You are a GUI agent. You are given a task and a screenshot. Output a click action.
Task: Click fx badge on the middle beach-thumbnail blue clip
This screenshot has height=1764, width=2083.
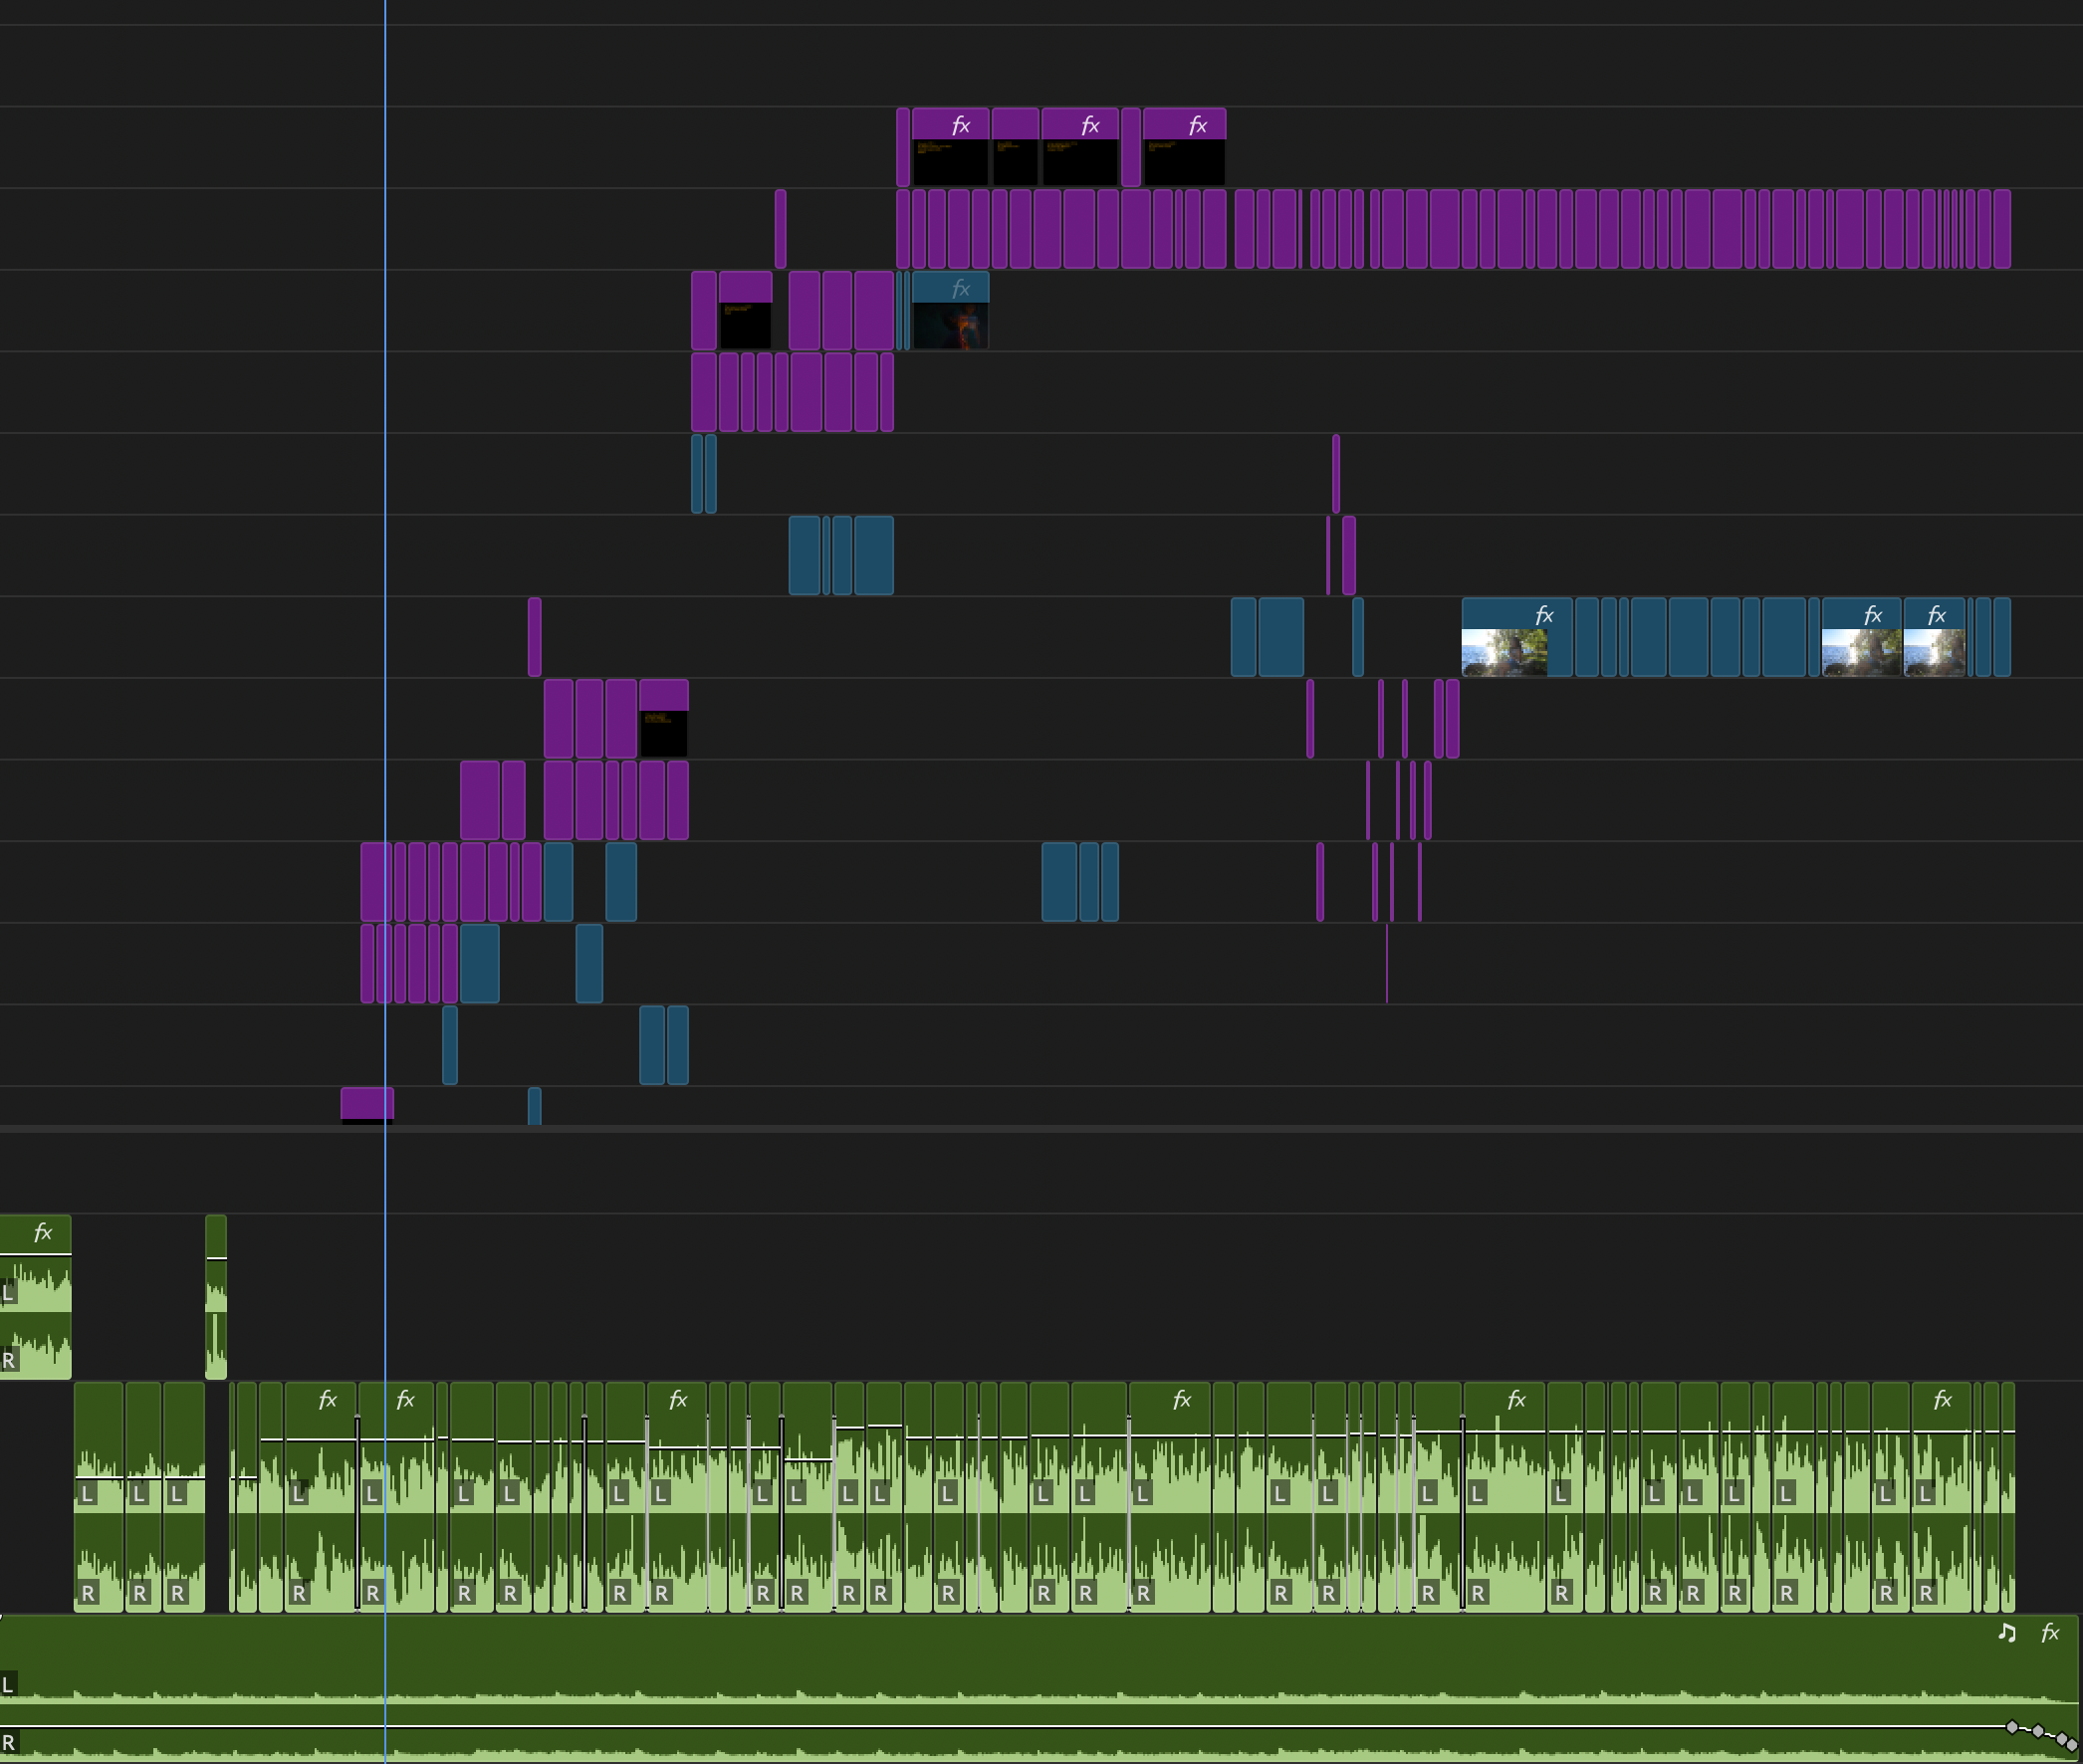click(1872, 615)
